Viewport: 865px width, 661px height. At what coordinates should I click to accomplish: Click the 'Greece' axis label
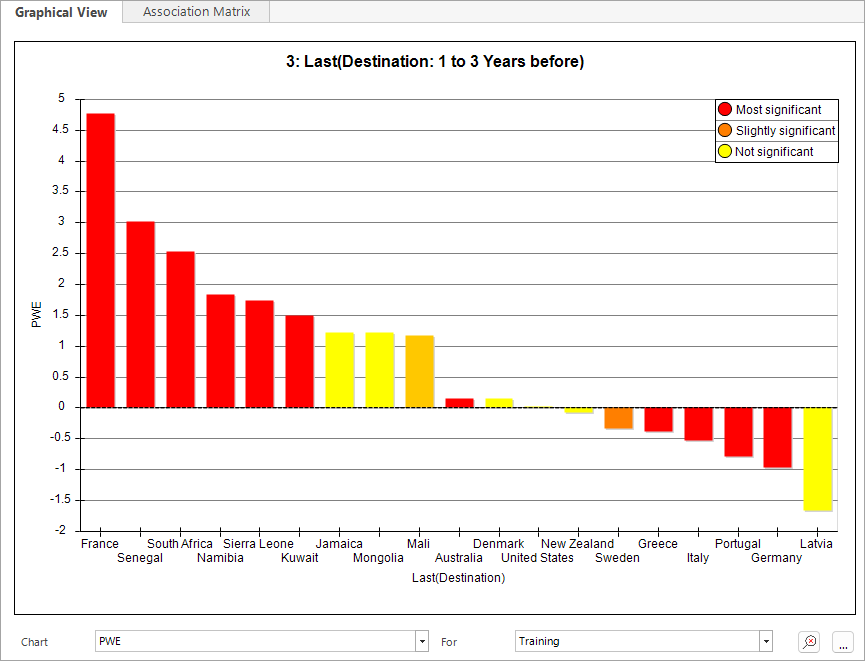coord(658,543)
